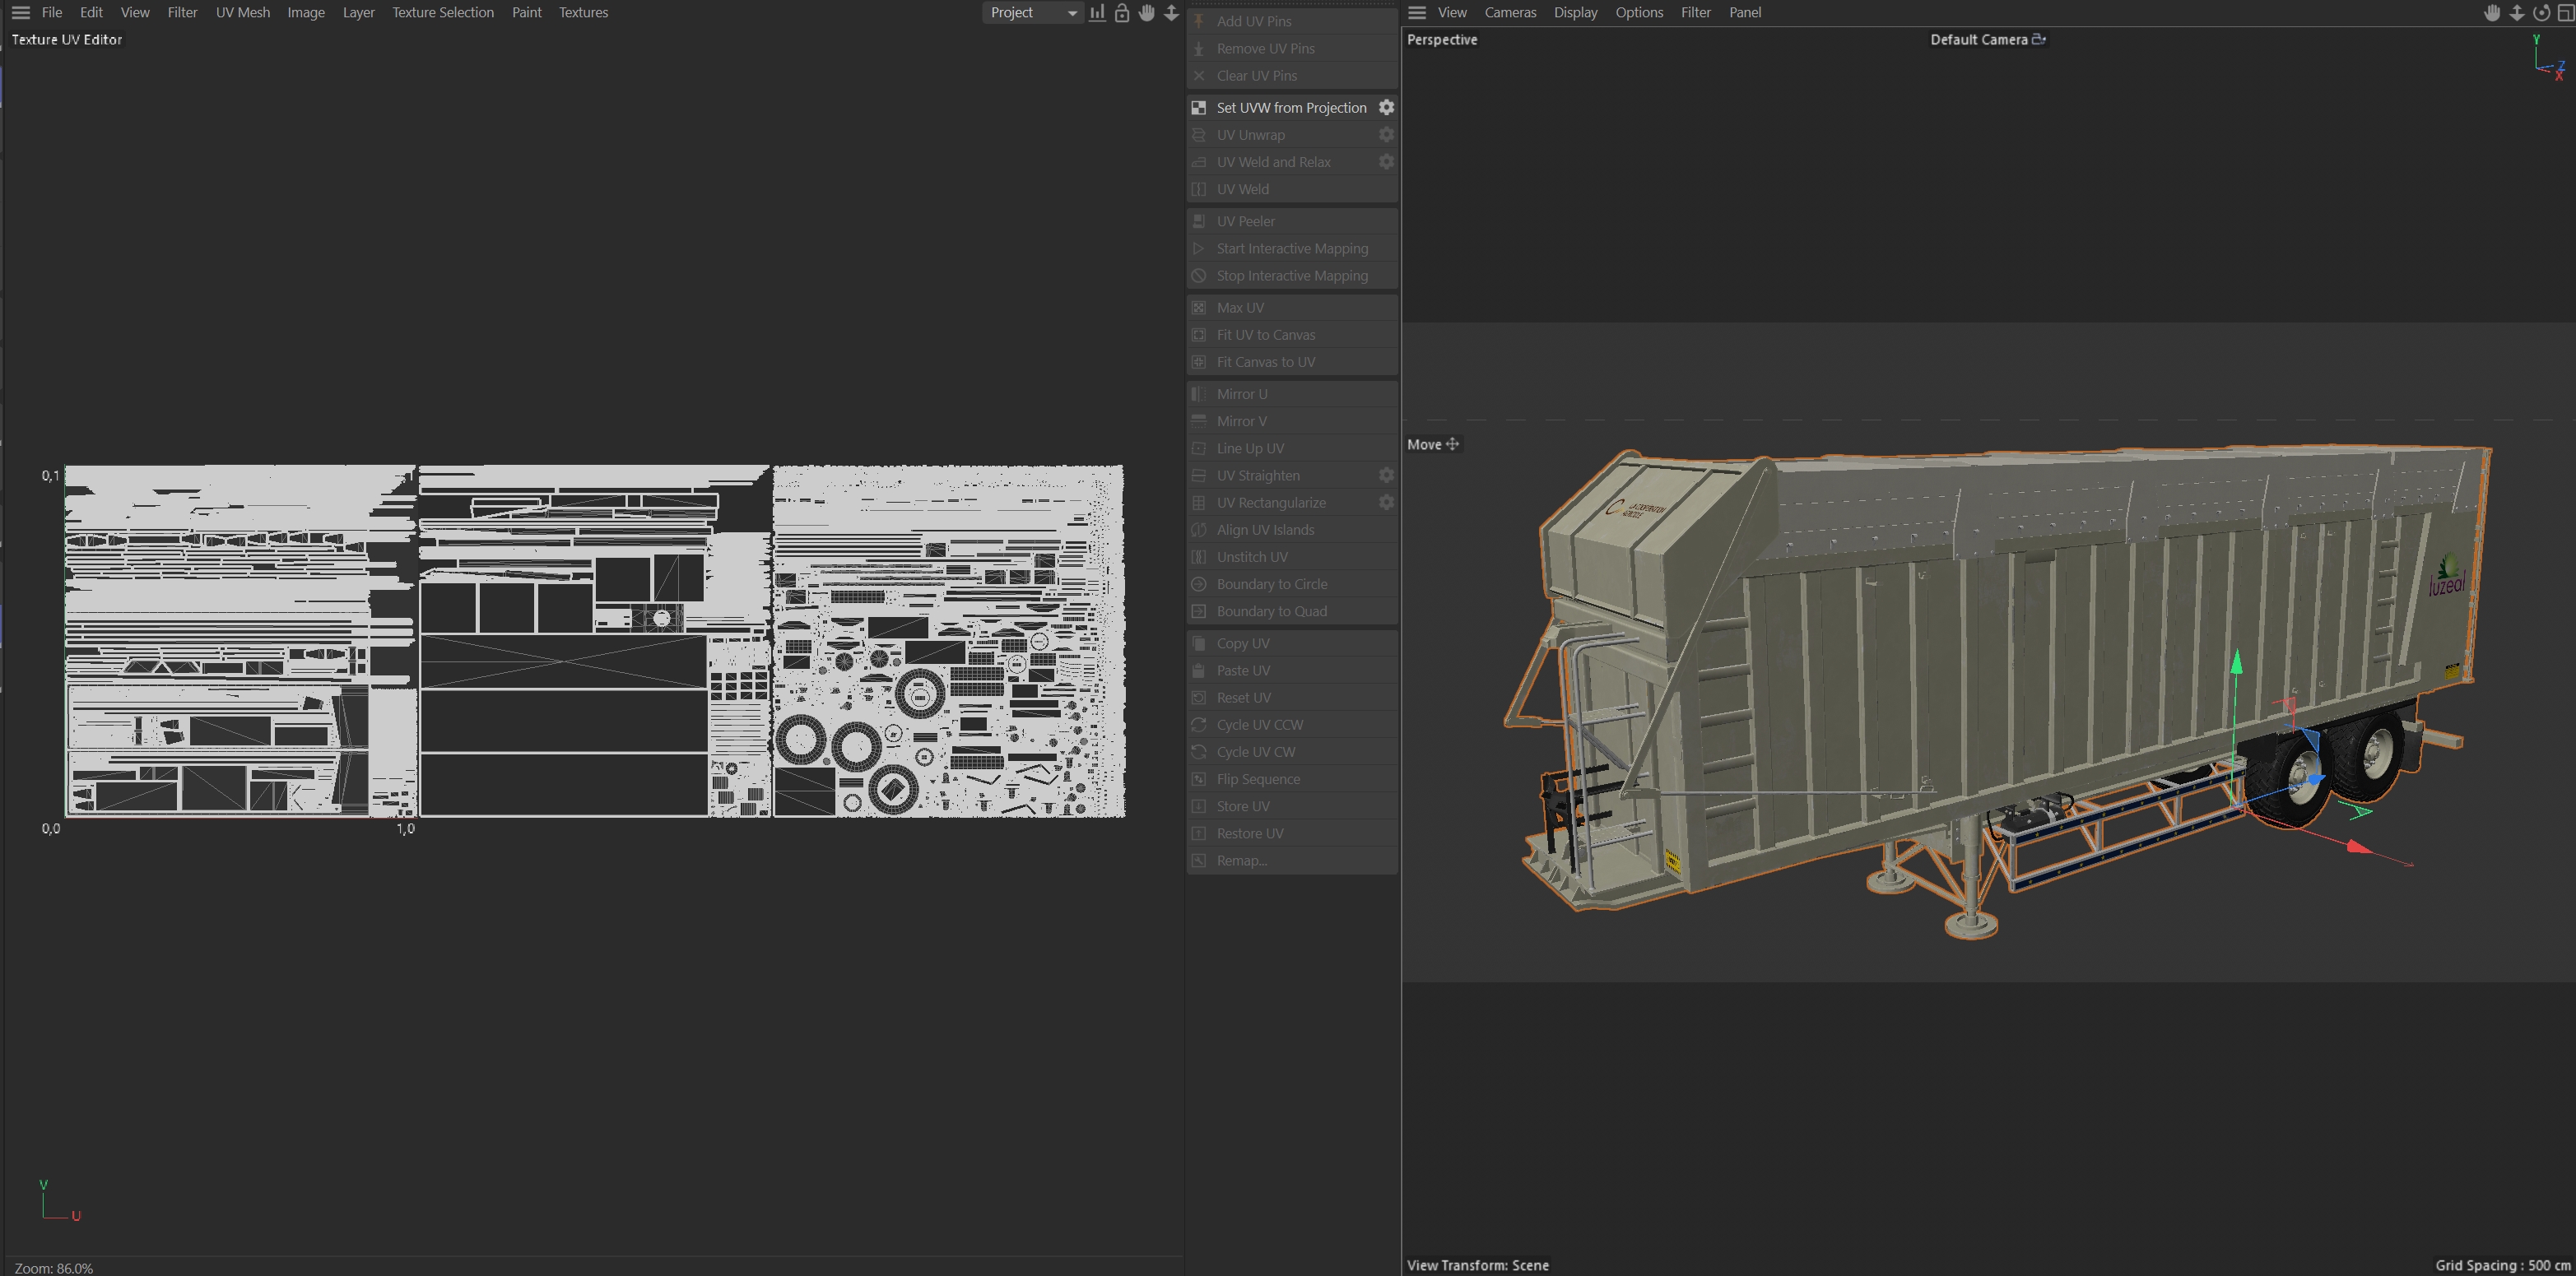Image resolution: width=2576 pixels, height=1276 pixels.
Task: Toggle the viewport layout maximize icon
Action: (2565, 13)
